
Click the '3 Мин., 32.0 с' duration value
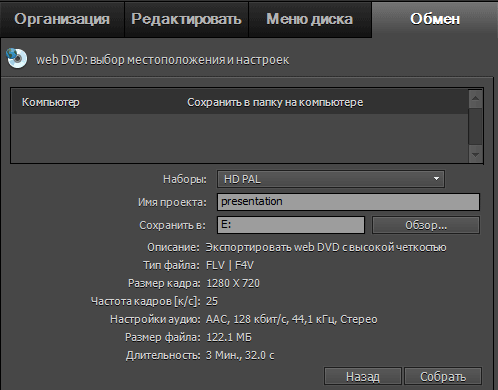point(240,355)
